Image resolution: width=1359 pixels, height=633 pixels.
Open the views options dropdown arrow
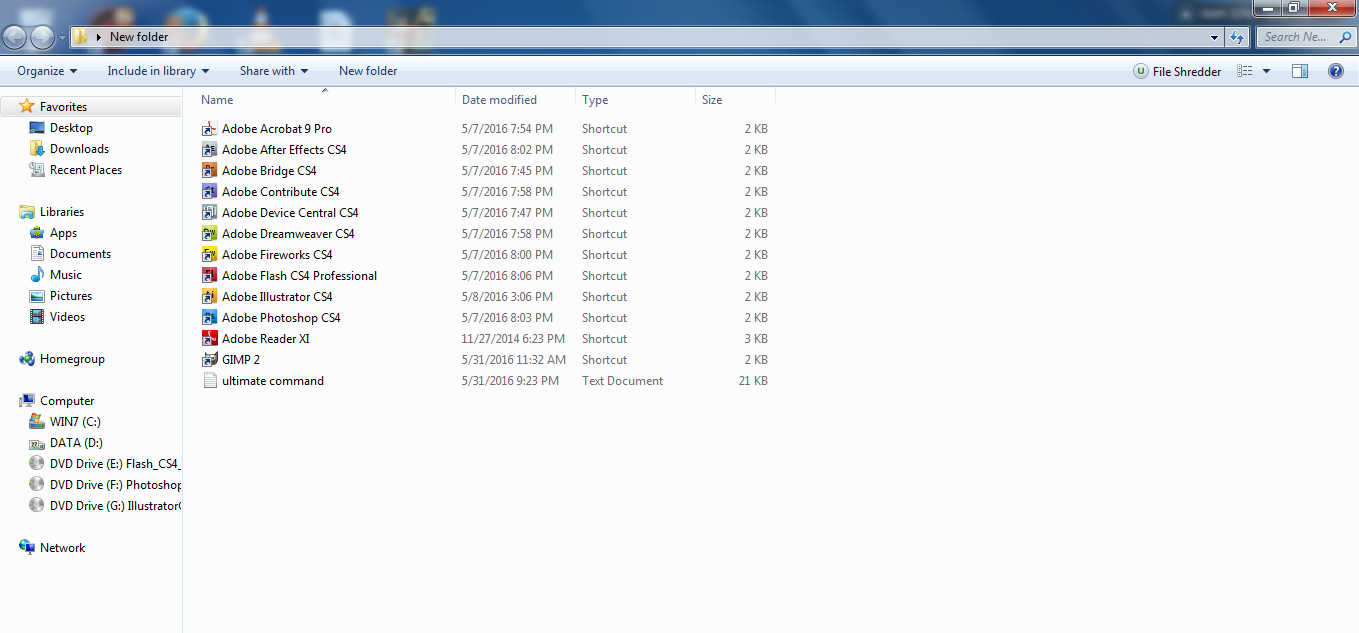pos(1266,71)
